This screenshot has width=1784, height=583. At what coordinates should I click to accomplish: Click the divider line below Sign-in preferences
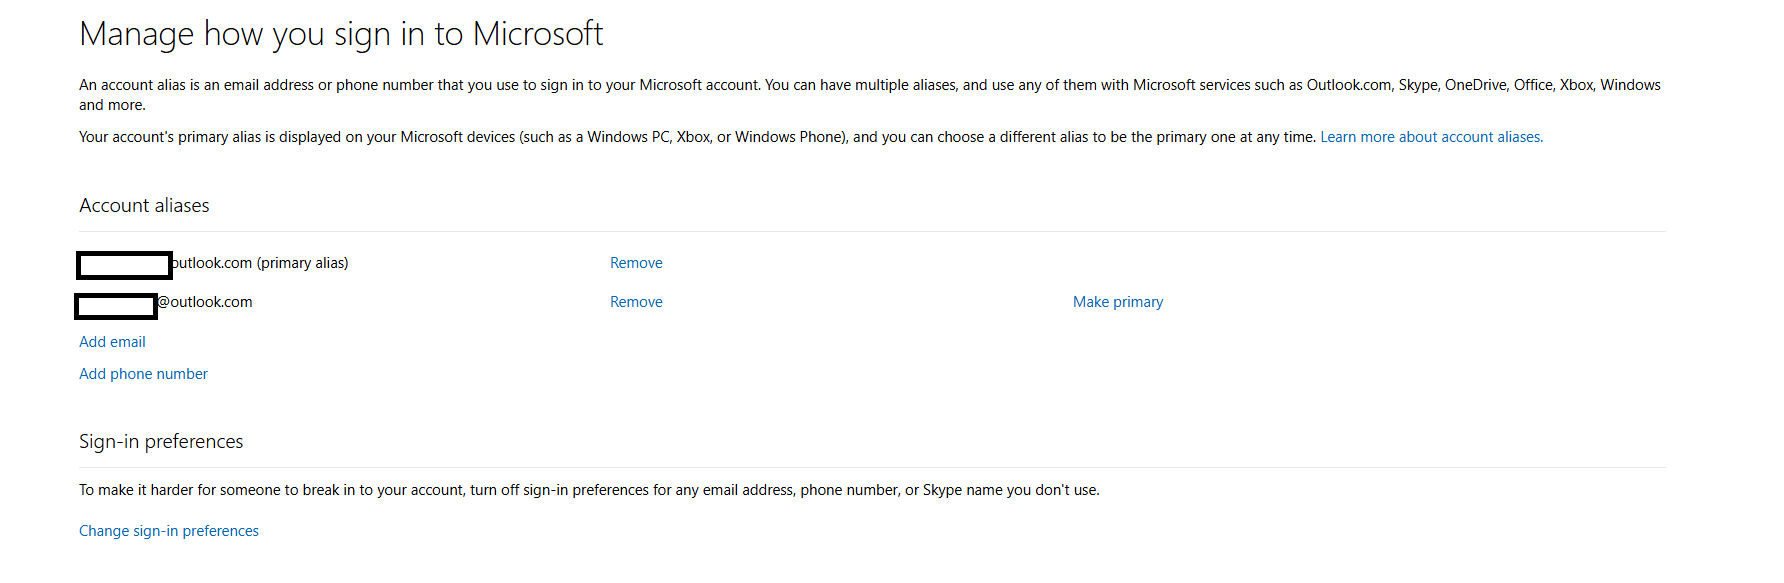(872, 468)
